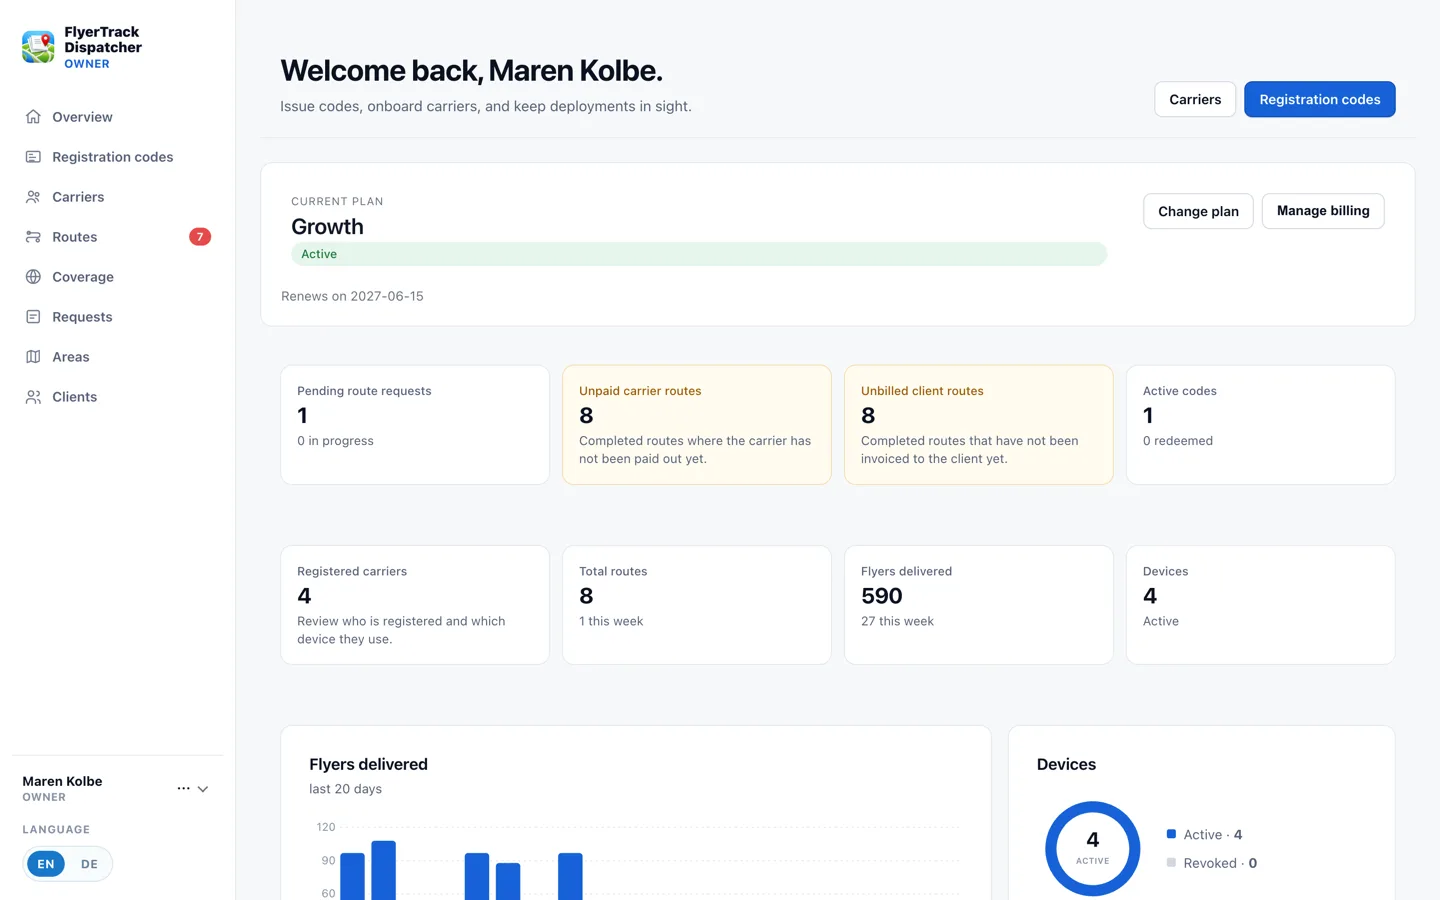Go to Overview in the sidebar
Viewport: 1440px width, 900px height.
click(x=118, y=117)
